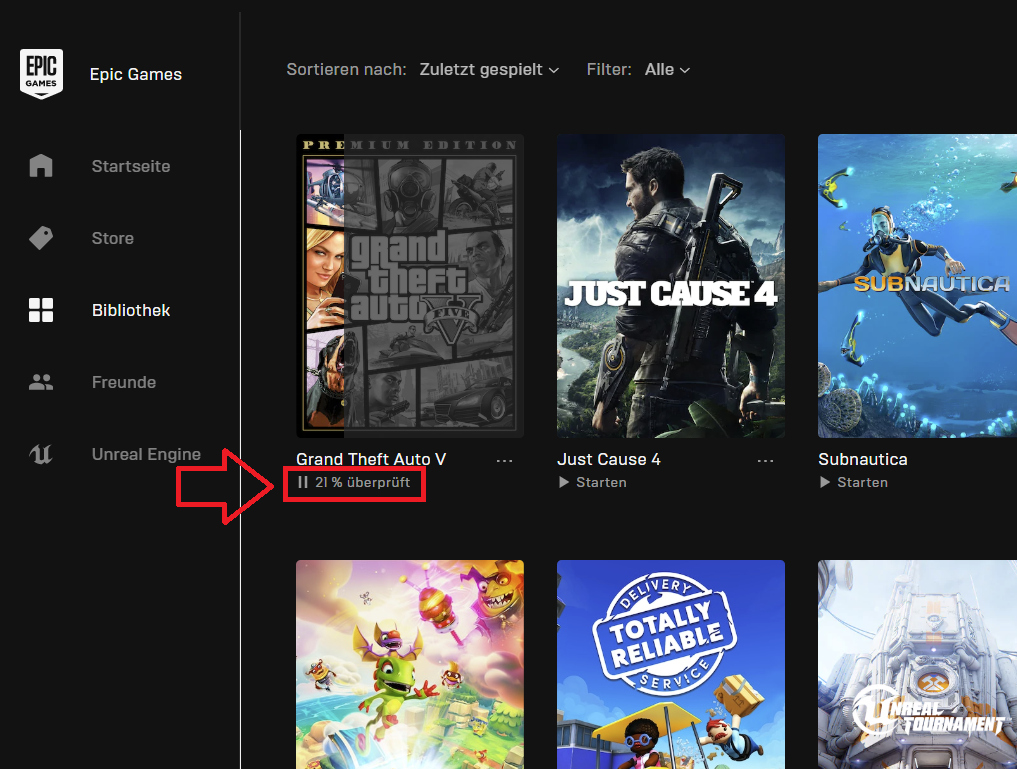Expand the sort dropdown chevron arrow
This screenshot has width=1017, height=769.
point(554,70)
